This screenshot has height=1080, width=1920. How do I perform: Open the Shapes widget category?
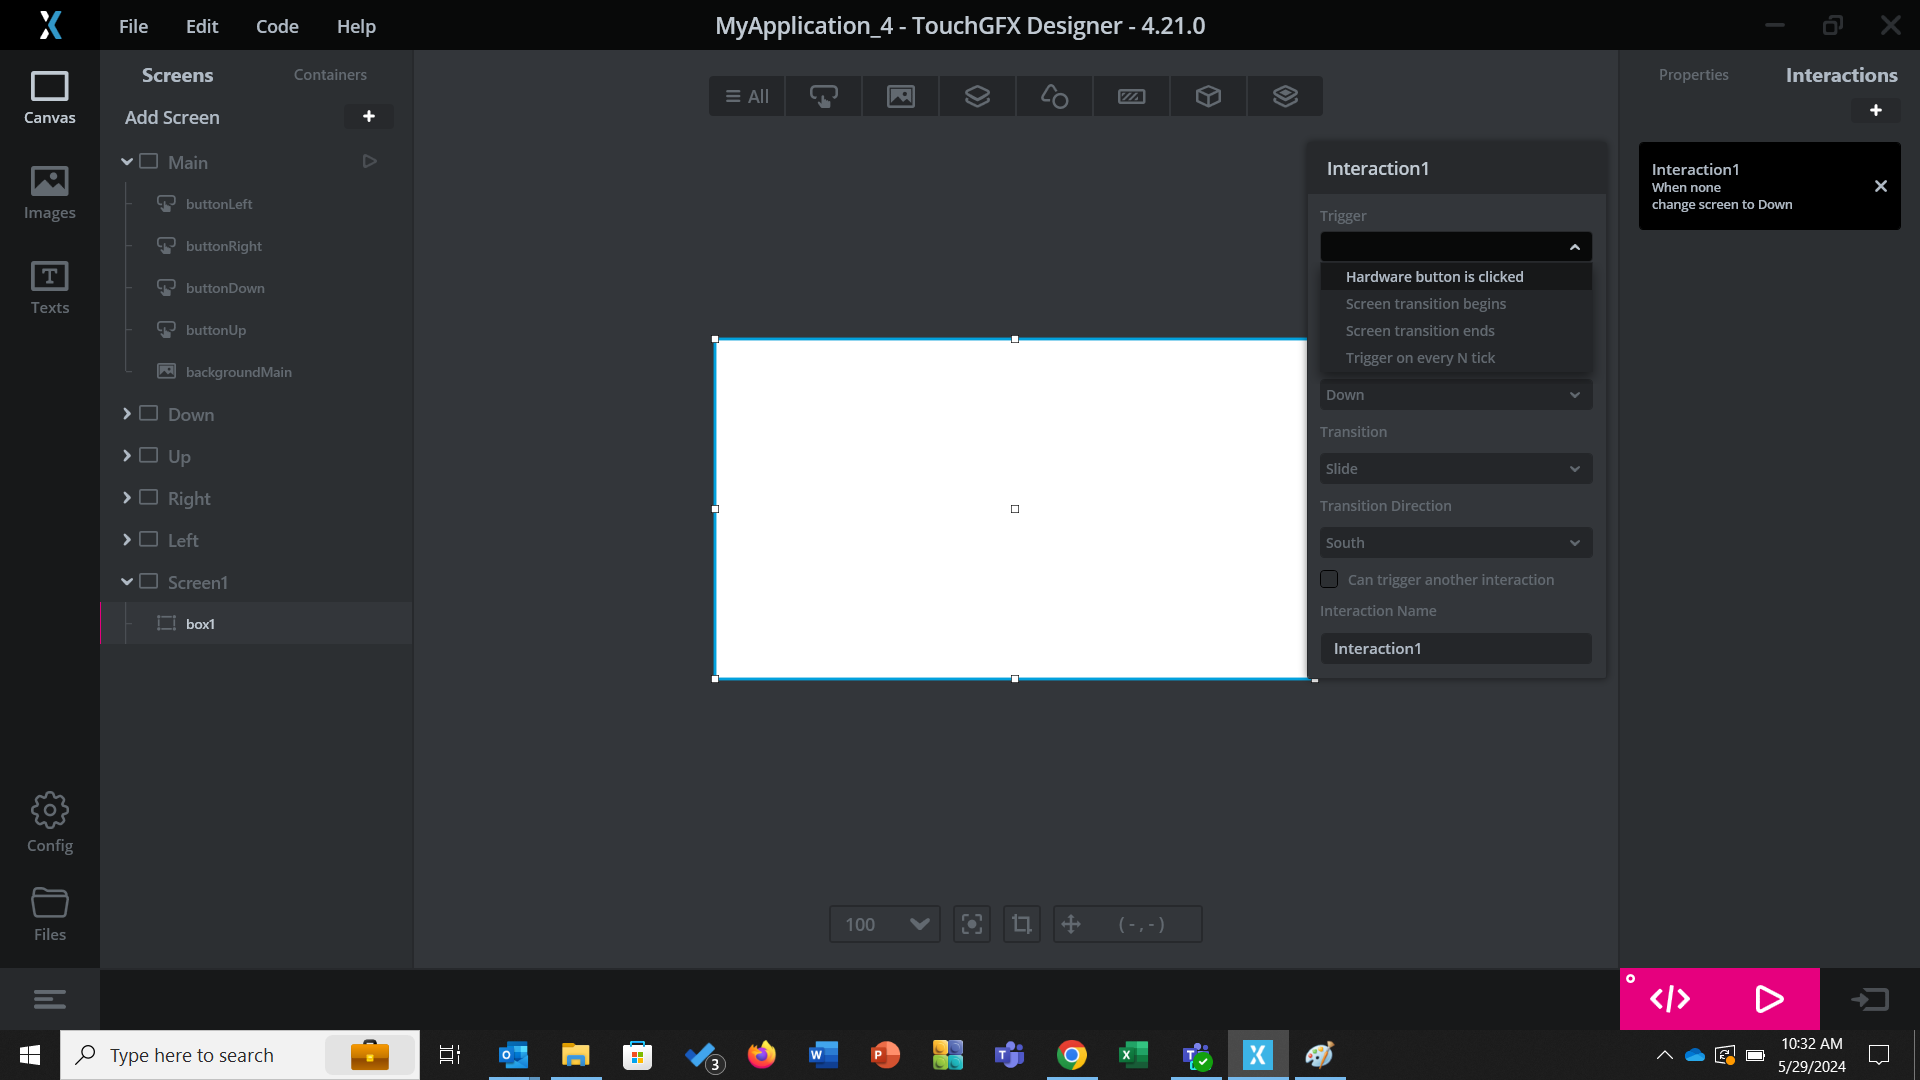click(1054, 96)
